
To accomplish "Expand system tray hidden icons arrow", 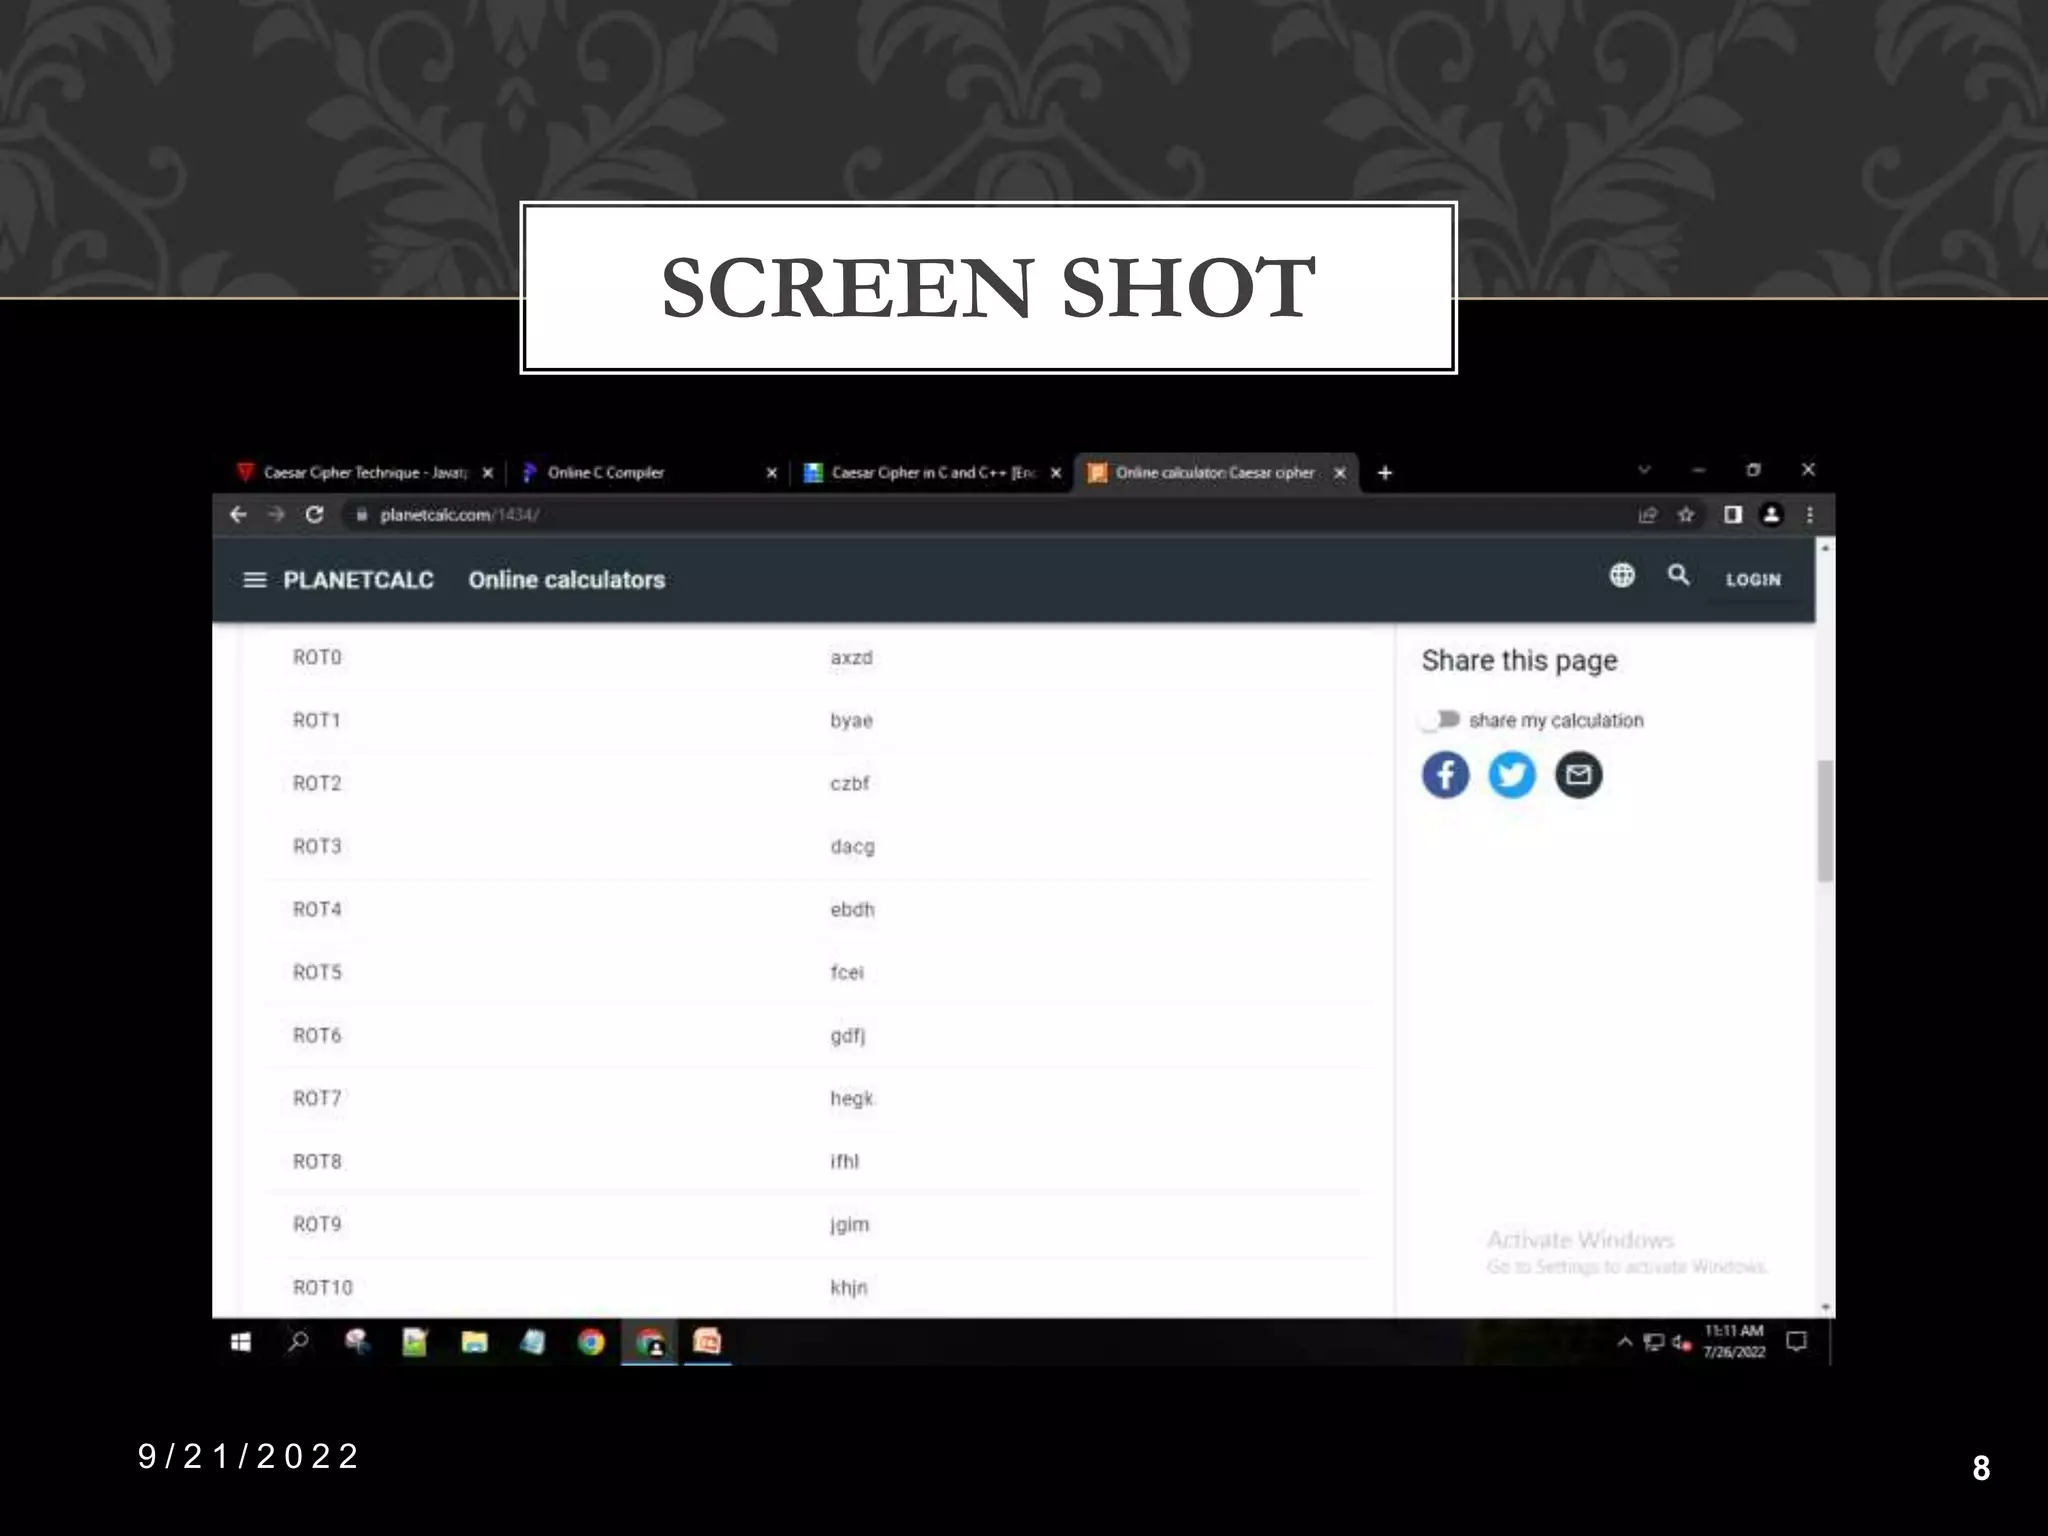I will coord(1624,1342).
